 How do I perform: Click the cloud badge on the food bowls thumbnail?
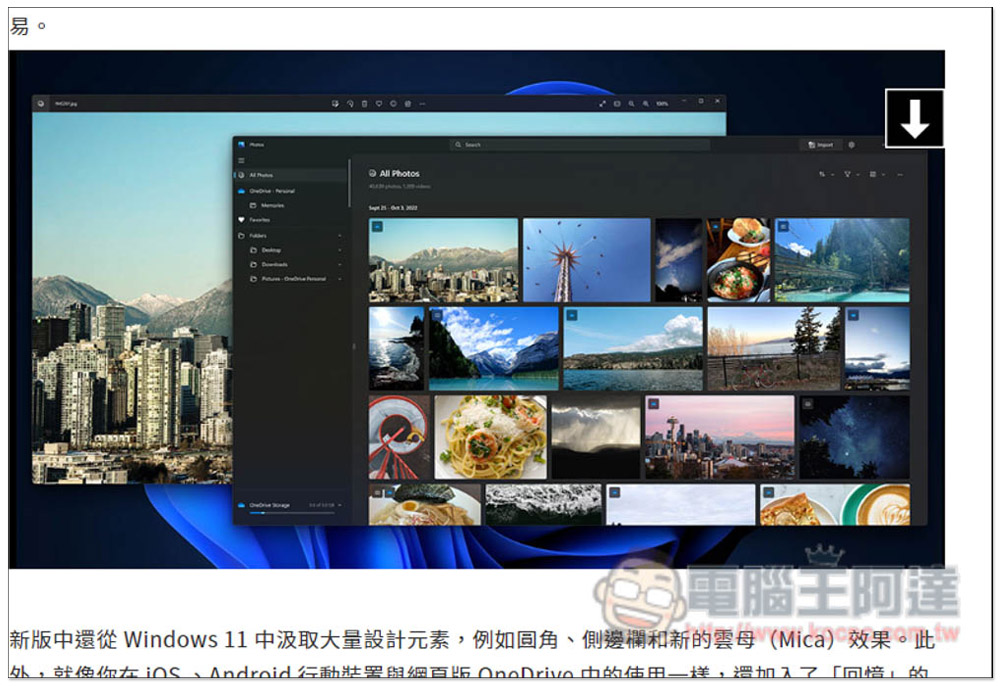pos(716,226)
